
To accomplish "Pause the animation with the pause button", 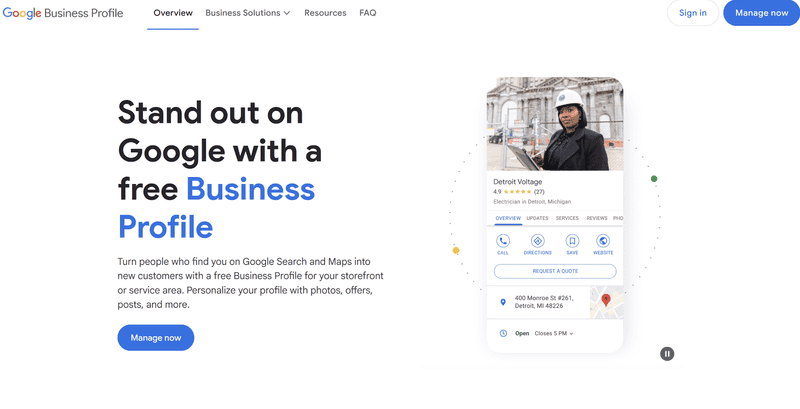I will point(667,353).
